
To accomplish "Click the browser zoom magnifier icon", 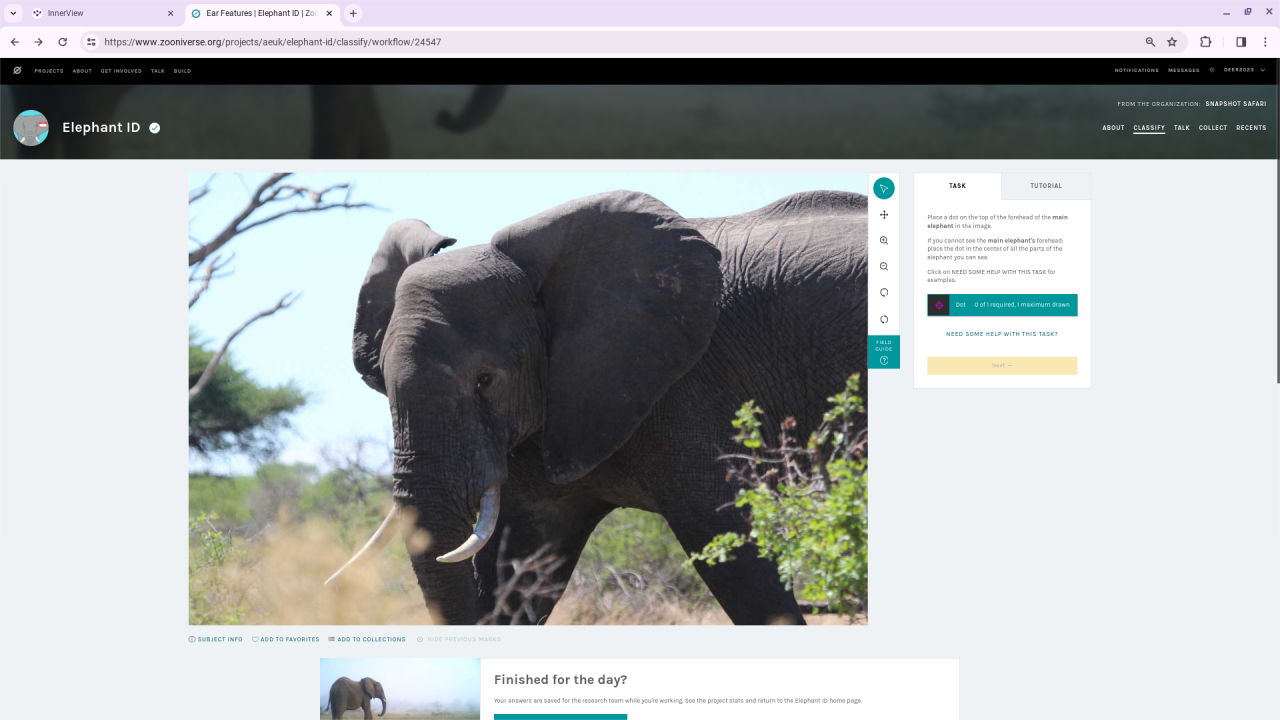I will [x=1150, y=42].
